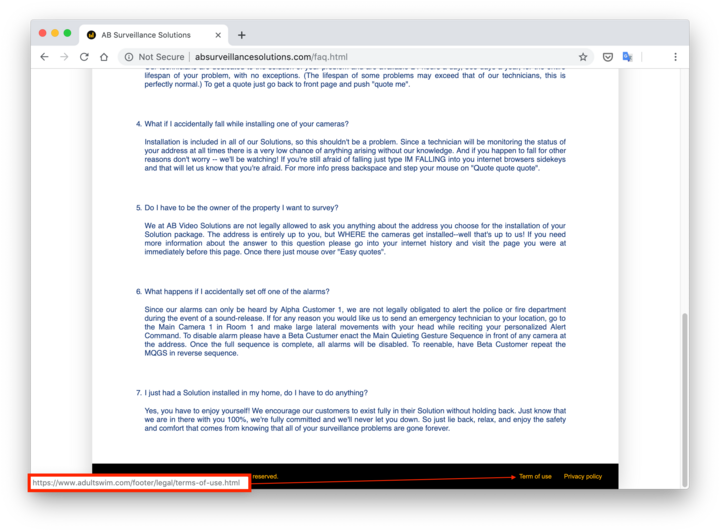
Task: Go back using the browser back arrow
Action: 44,57
